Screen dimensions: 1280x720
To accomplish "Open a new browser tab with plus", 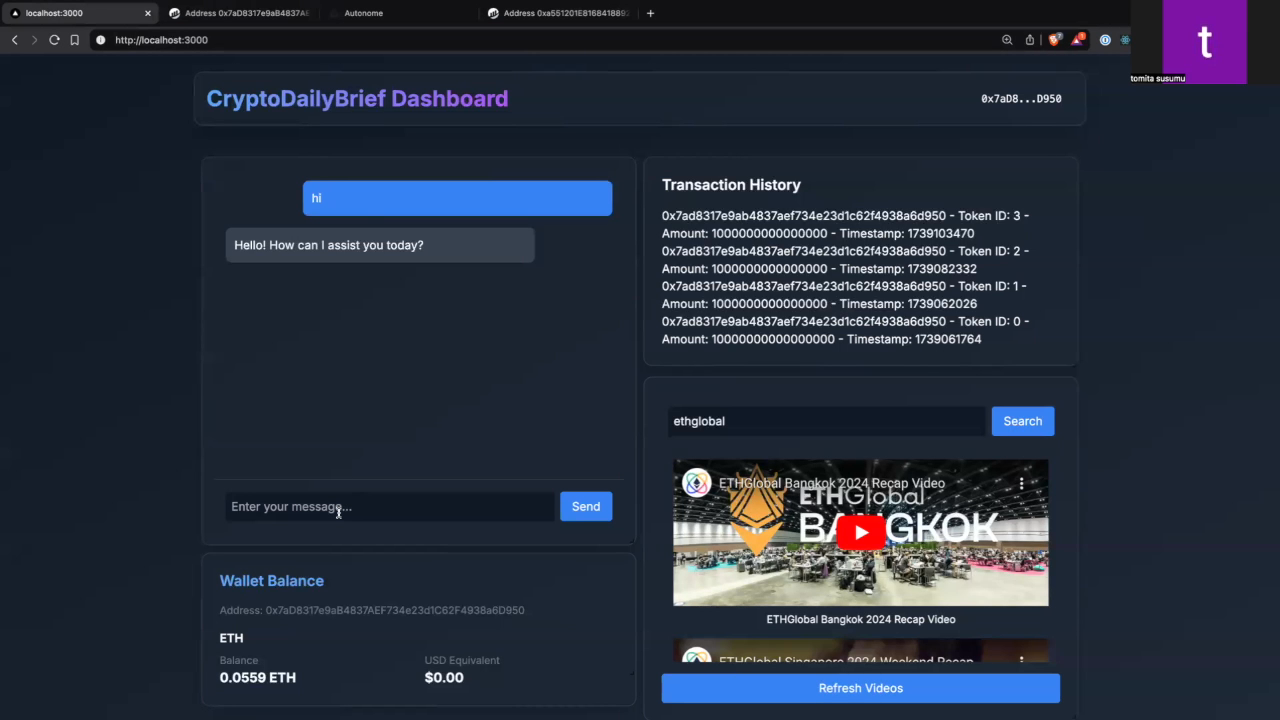I will pos(650,13).
